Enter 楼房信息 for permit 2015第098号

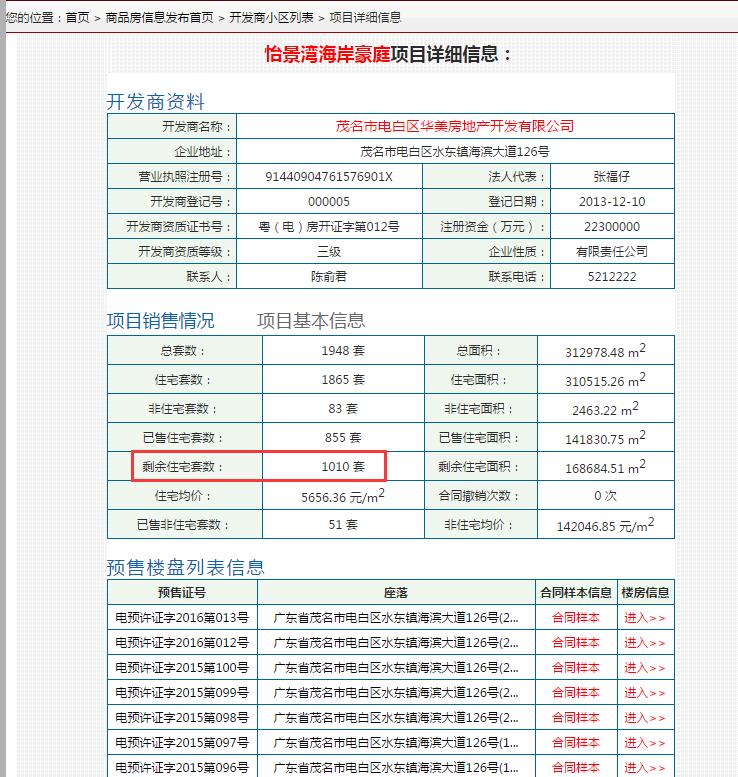pyautogui.click(x=645, y=718)
